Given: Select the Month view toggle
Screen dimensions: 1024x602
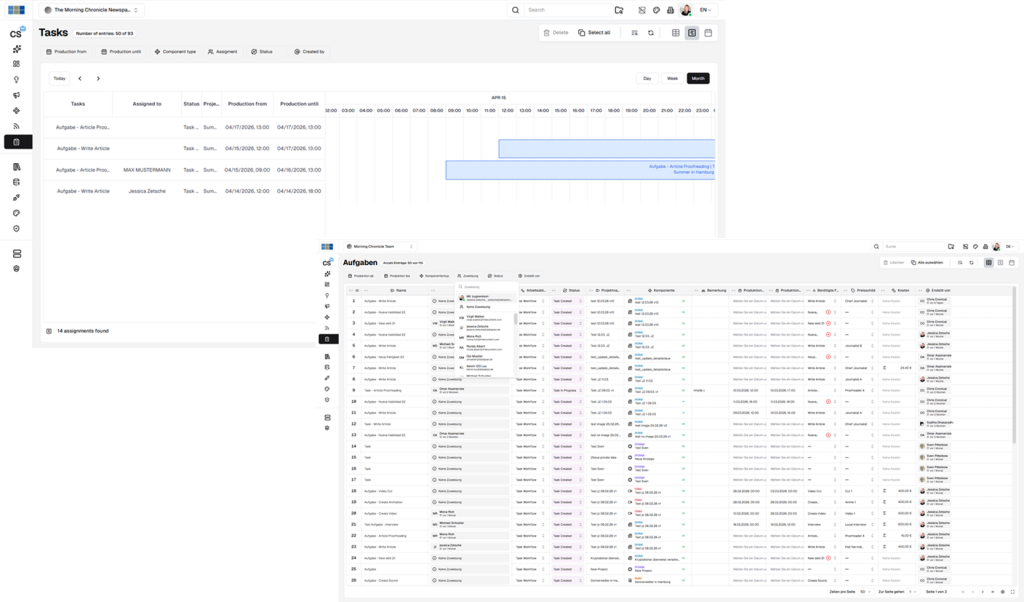Looking at the screenshot, I should point(698,78).
